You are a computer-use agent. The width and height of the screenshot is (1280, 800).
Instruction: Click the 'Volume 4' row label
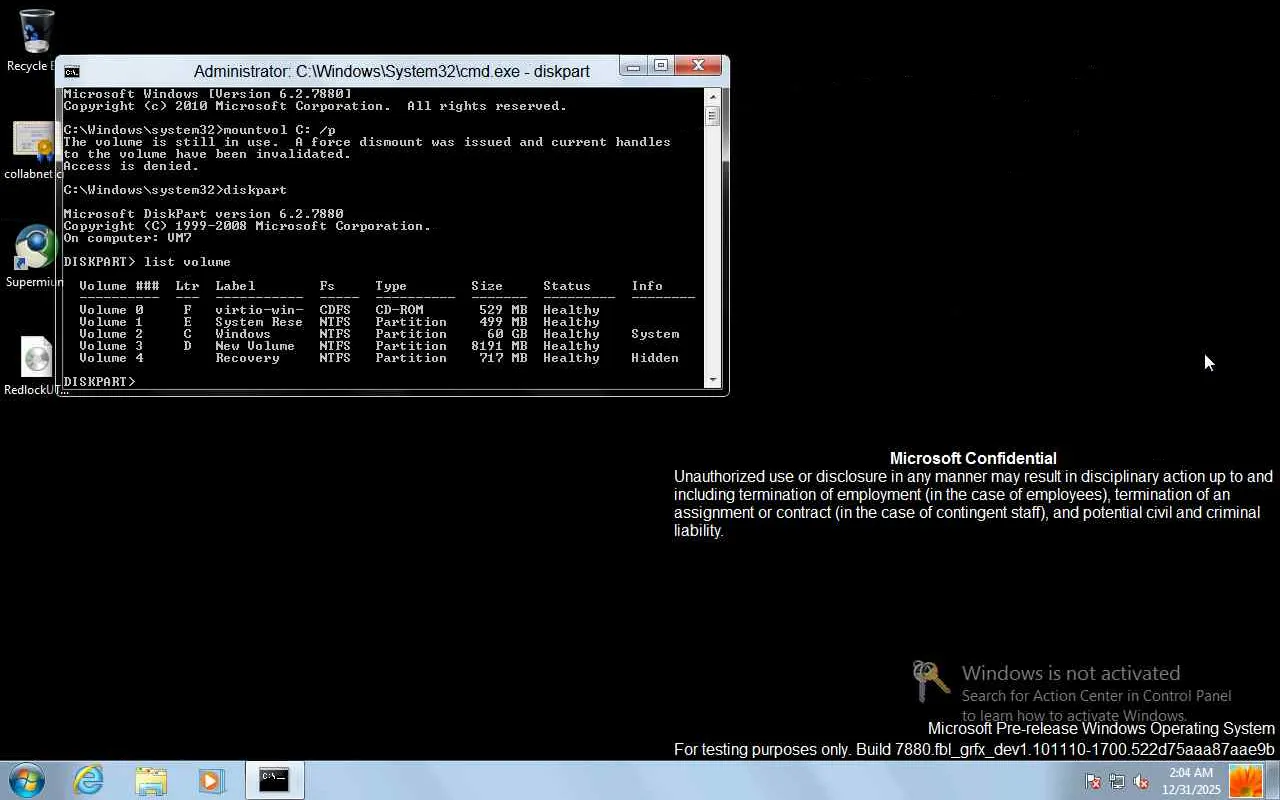pyautogui.click(x=111, y=358)
